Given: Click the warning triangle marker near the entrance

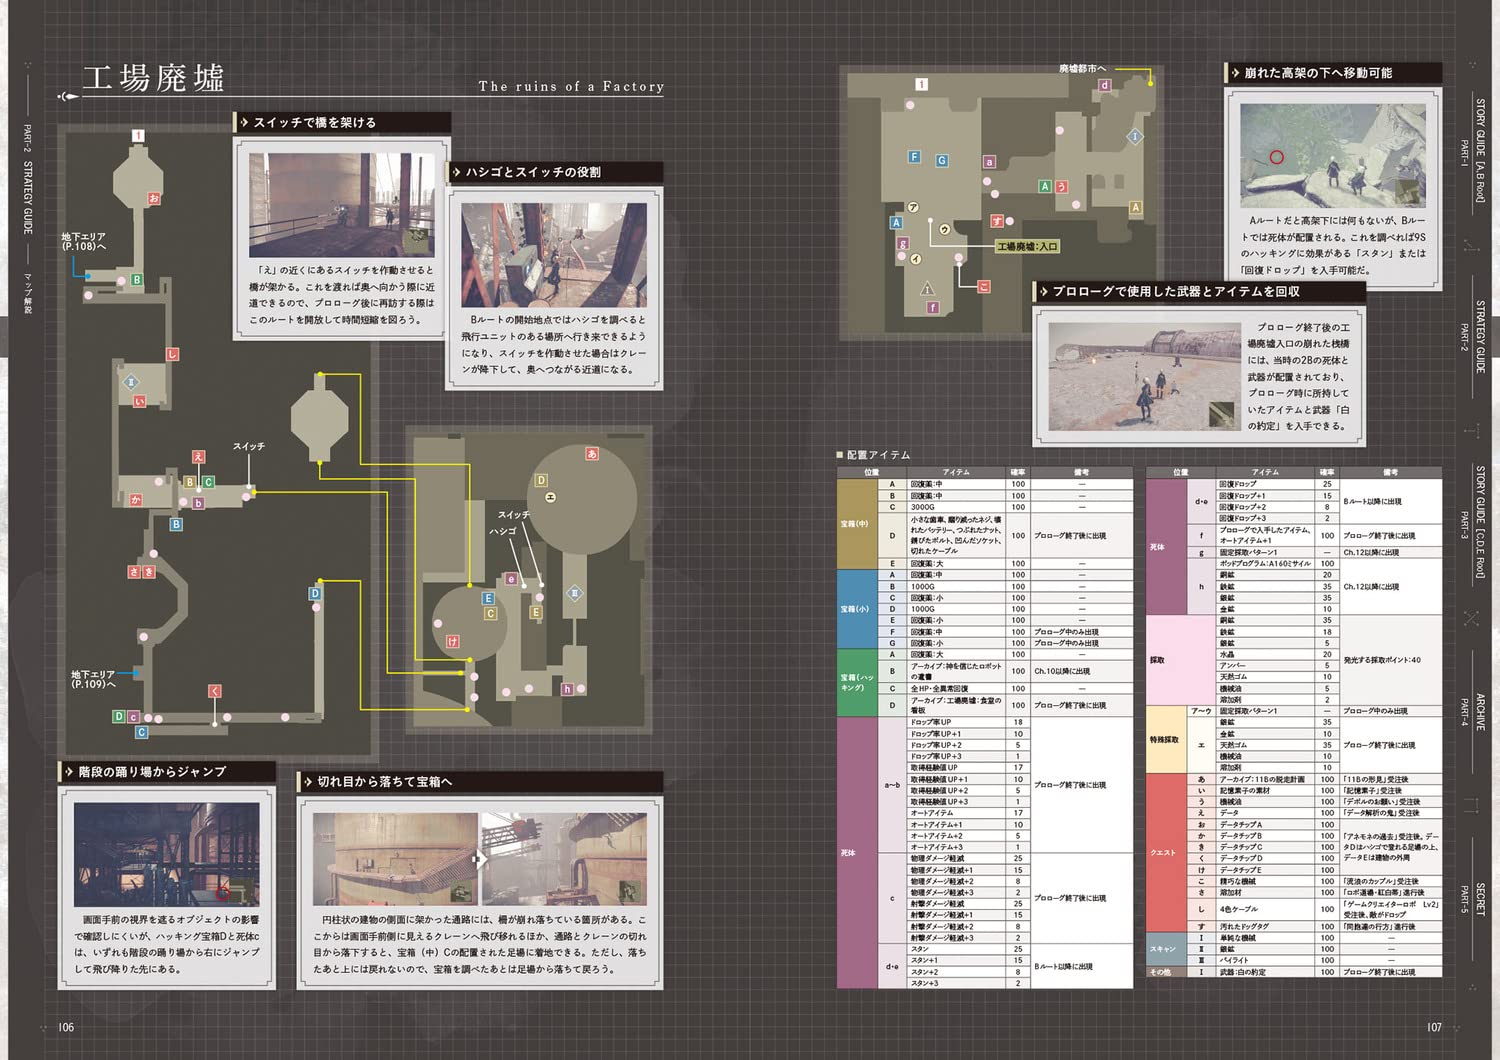Looking at the screenshot, I should click(927, 290).
